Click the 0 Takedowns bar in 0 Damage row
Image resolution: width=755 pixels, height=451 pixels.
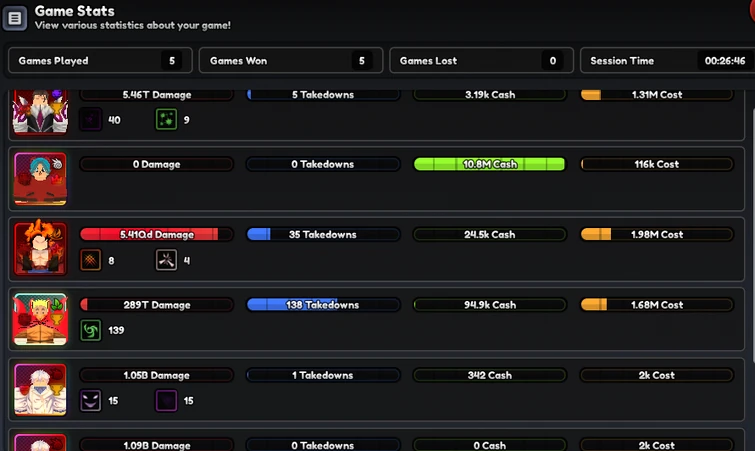click(x=323, y=164)
